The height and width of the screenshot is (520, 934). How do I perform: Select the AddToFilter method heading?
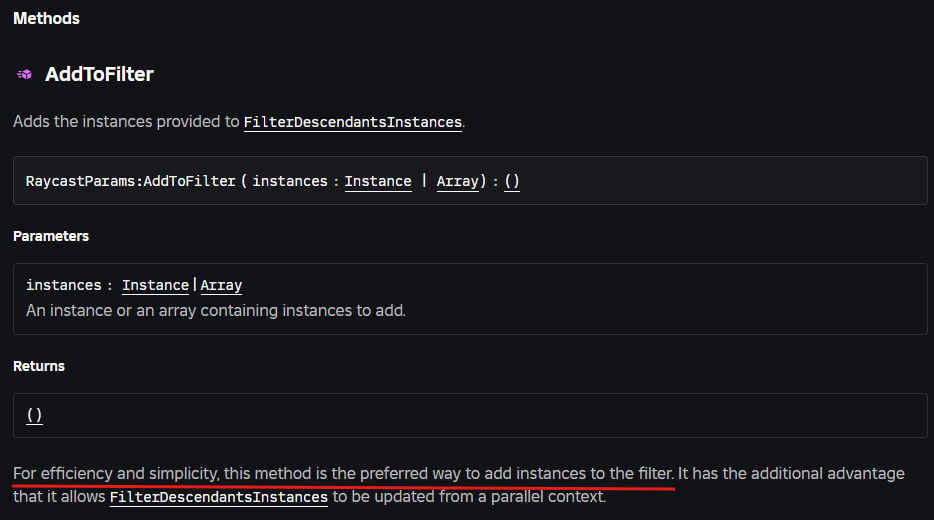coord(99,75)
